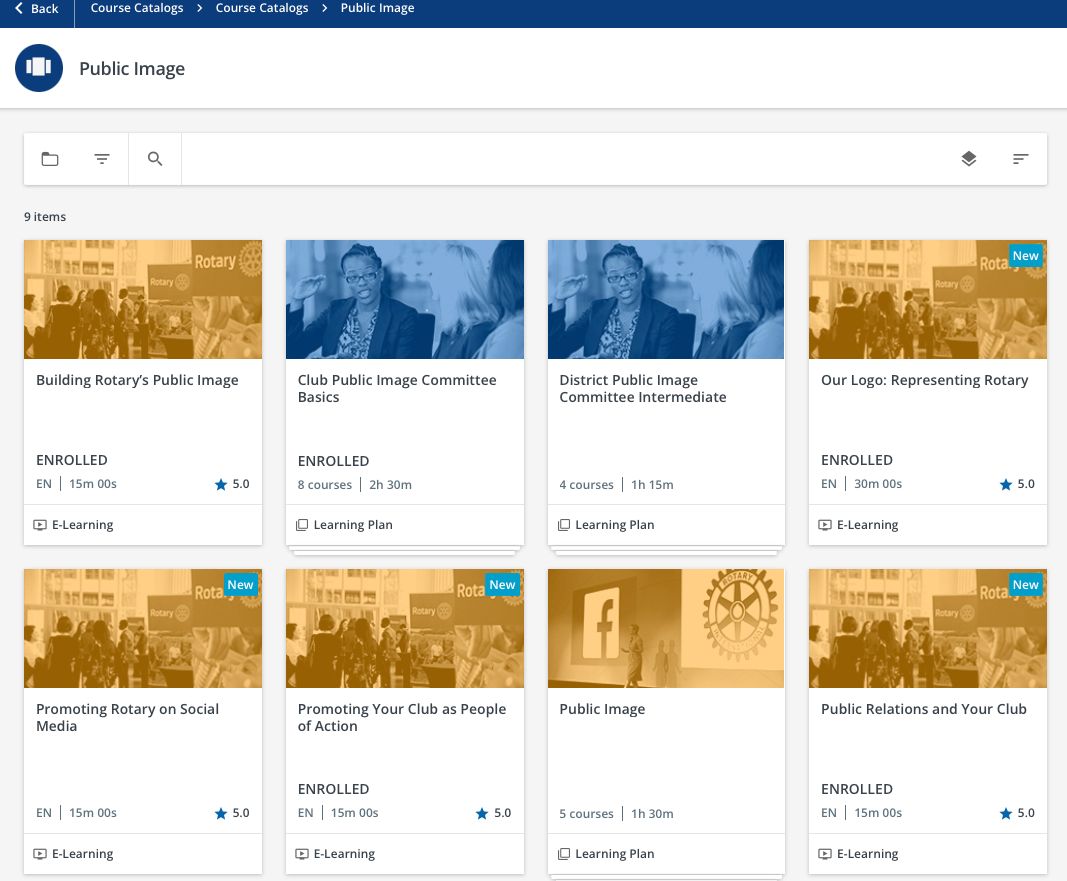Open the sort order icon in the toolbar
The height and width of the screenshot is (881, 1067).
1019,158
